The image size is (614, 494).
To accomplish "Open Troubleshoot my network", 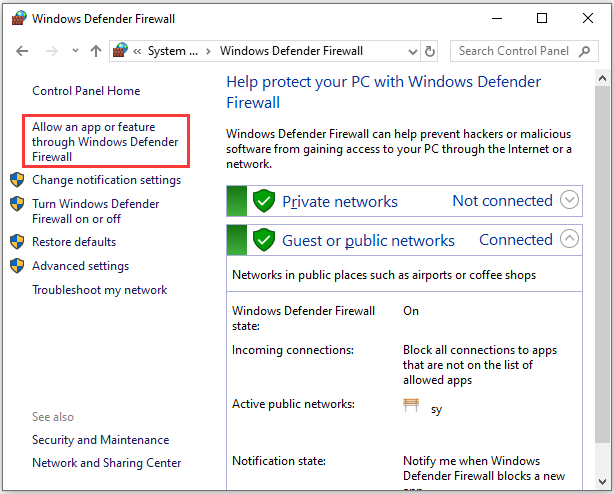I will 99,290.
